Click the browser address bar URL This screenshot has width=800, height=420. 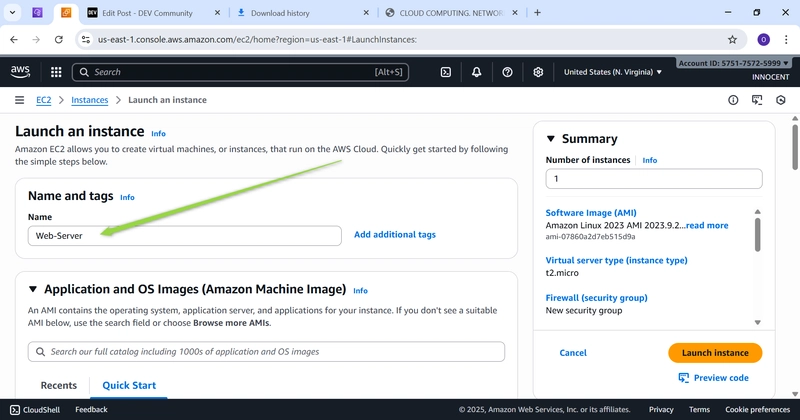257,39
